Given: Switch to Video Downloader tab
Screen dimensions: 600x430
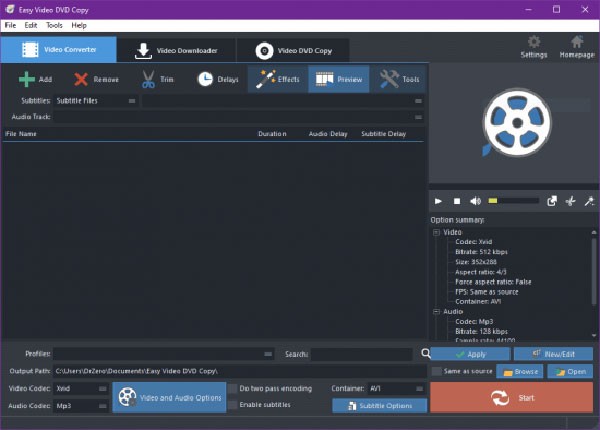Looking at the screenshot, I should click(176, 50).
